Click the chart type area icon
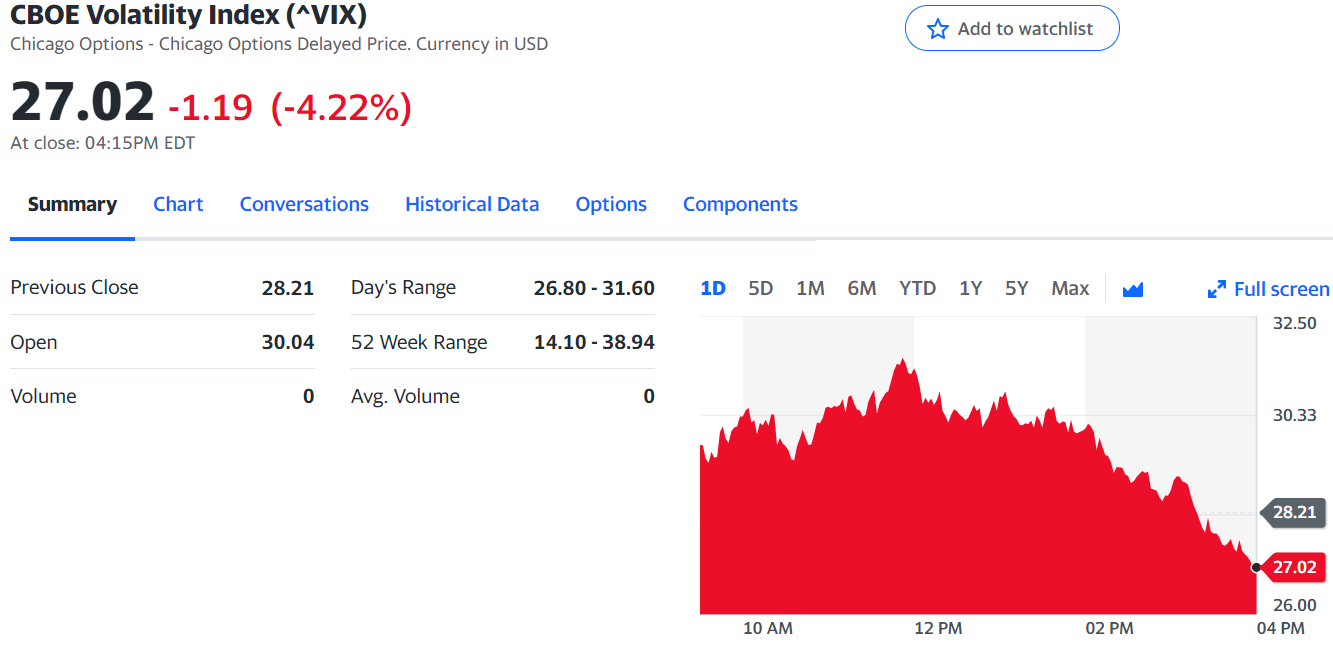The width and height of the screenshot is (1333, 647). pyautogui.click(x=1133, y=289)
